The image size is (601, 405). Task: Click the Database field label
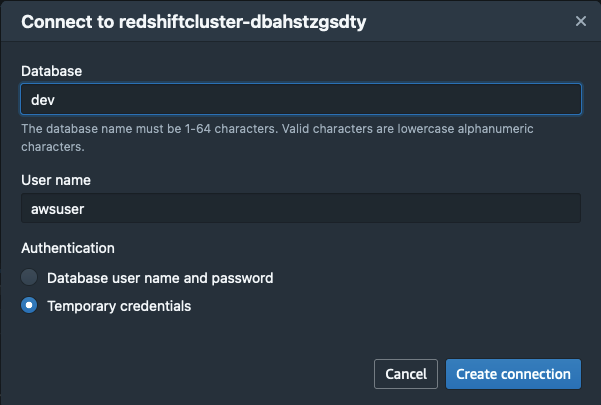pos(51,71)
